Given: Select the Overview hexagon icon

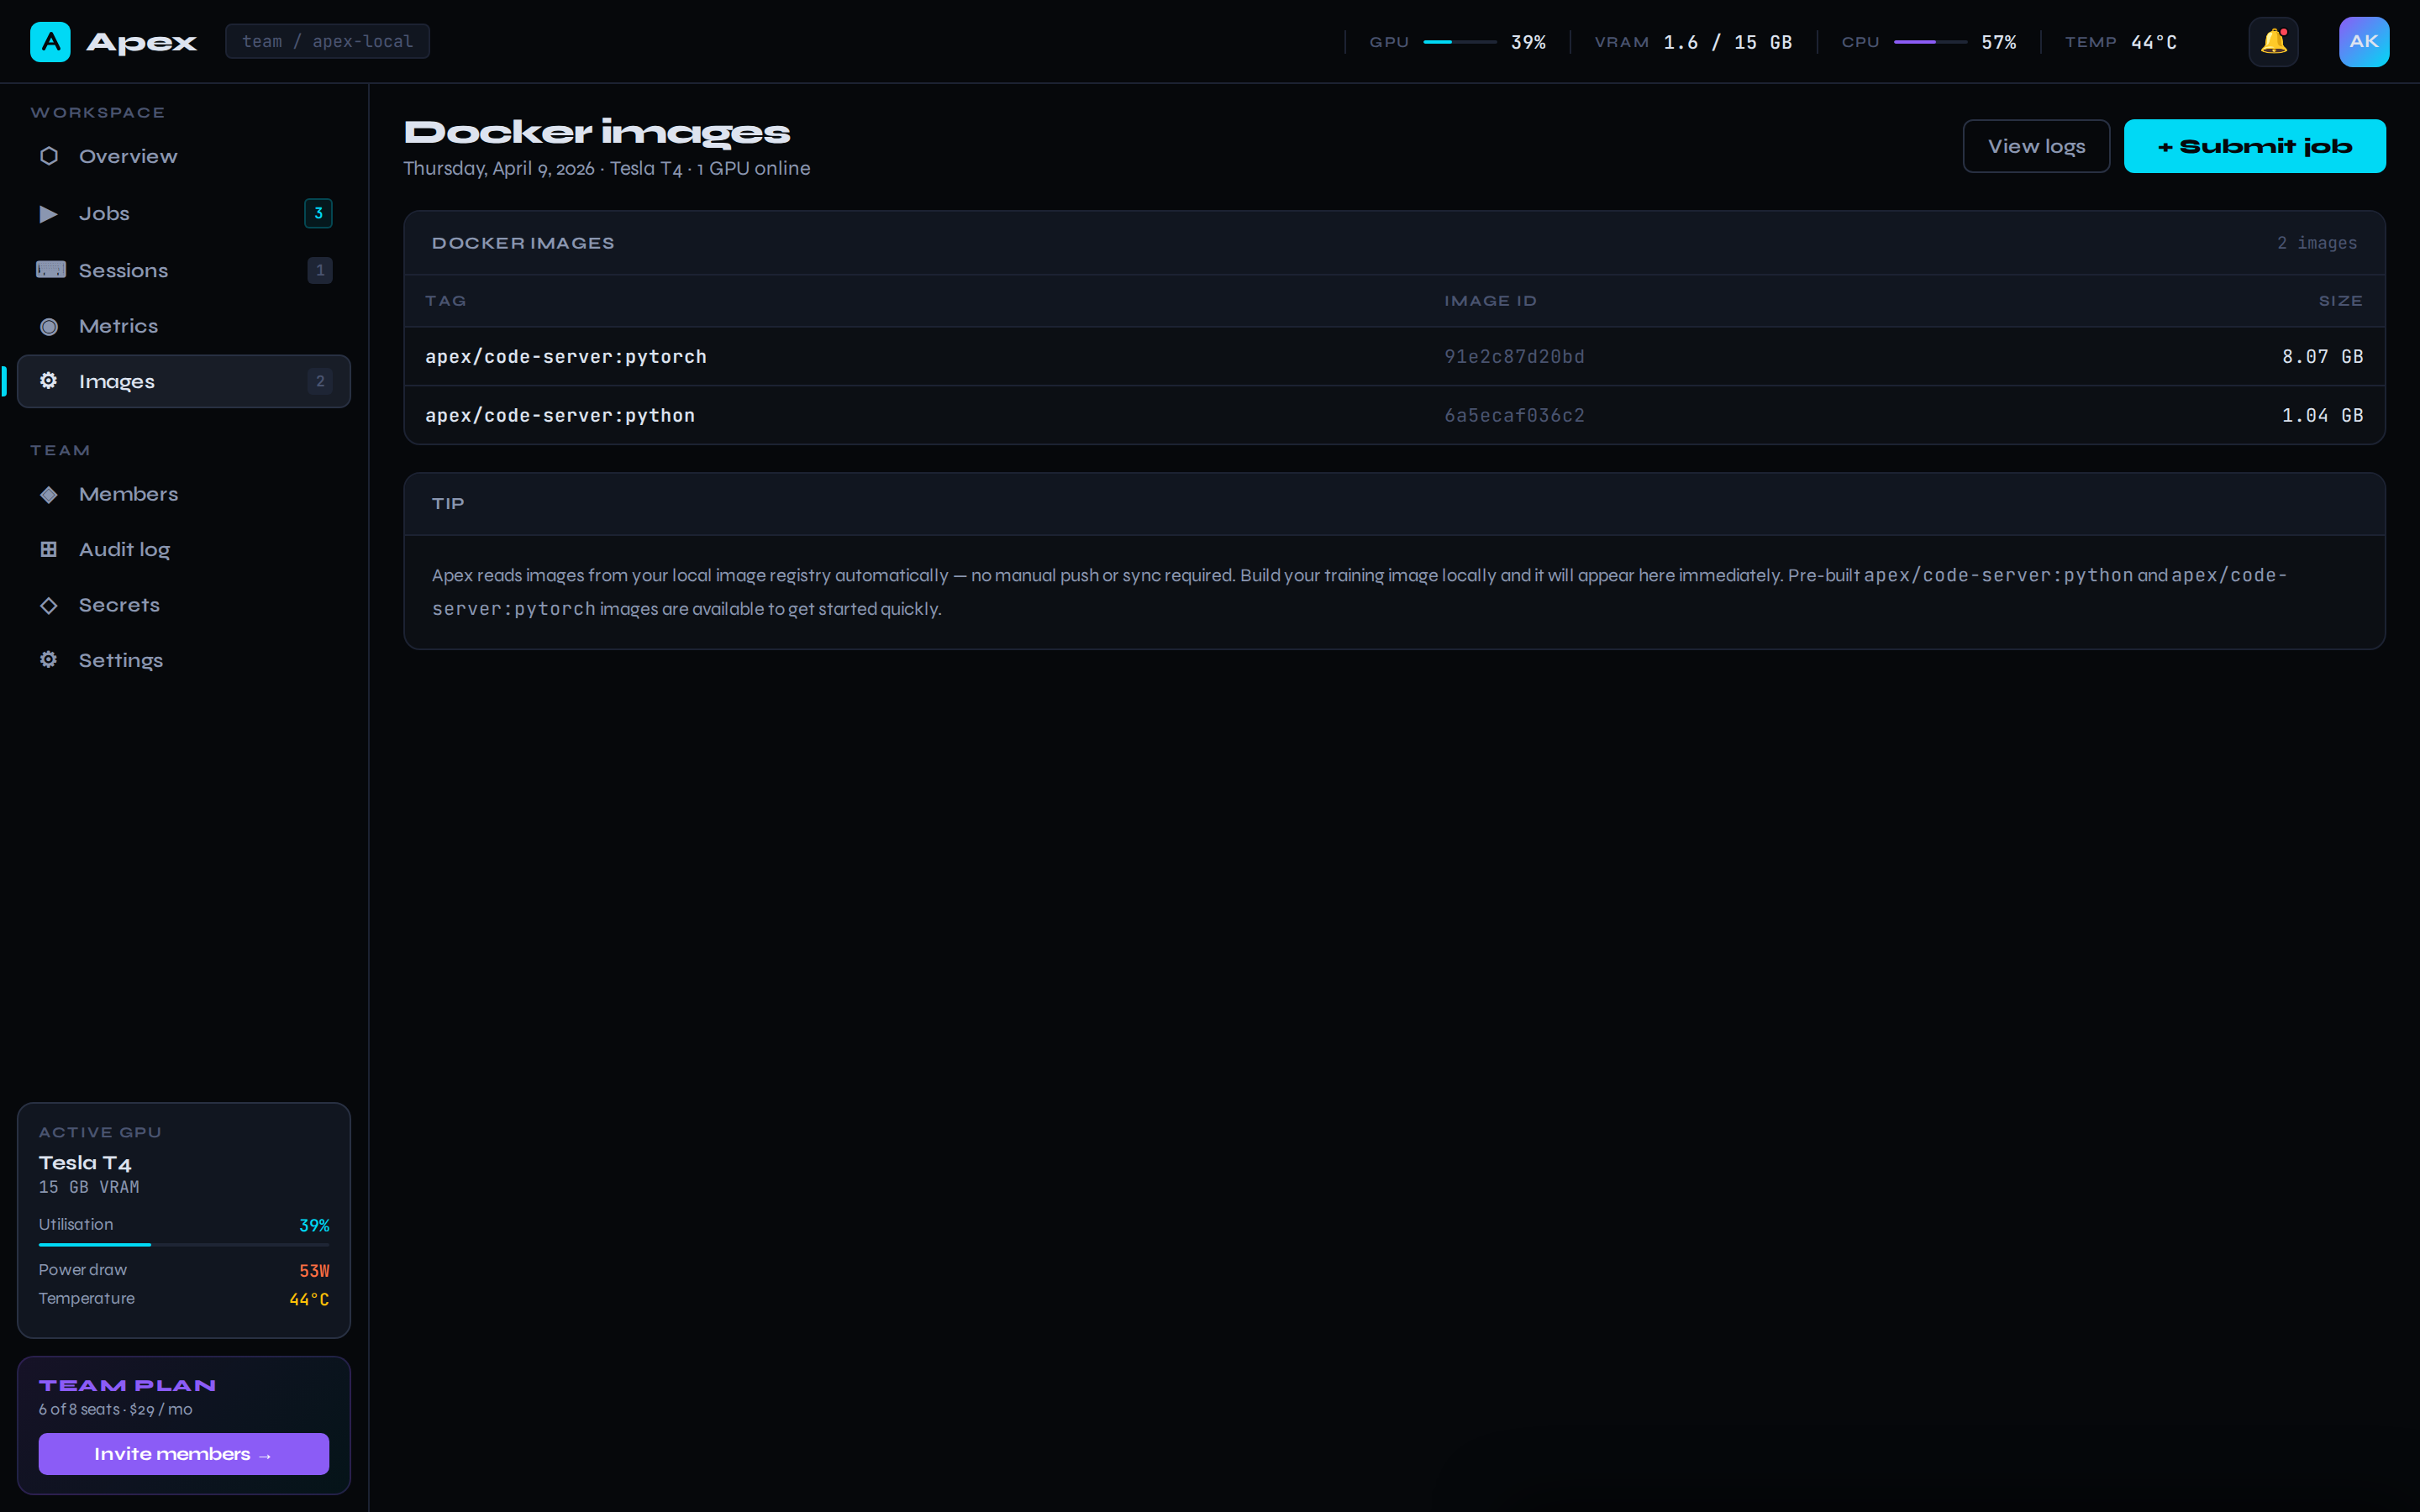Looking at the screenshot, I should tap(48, 156).
